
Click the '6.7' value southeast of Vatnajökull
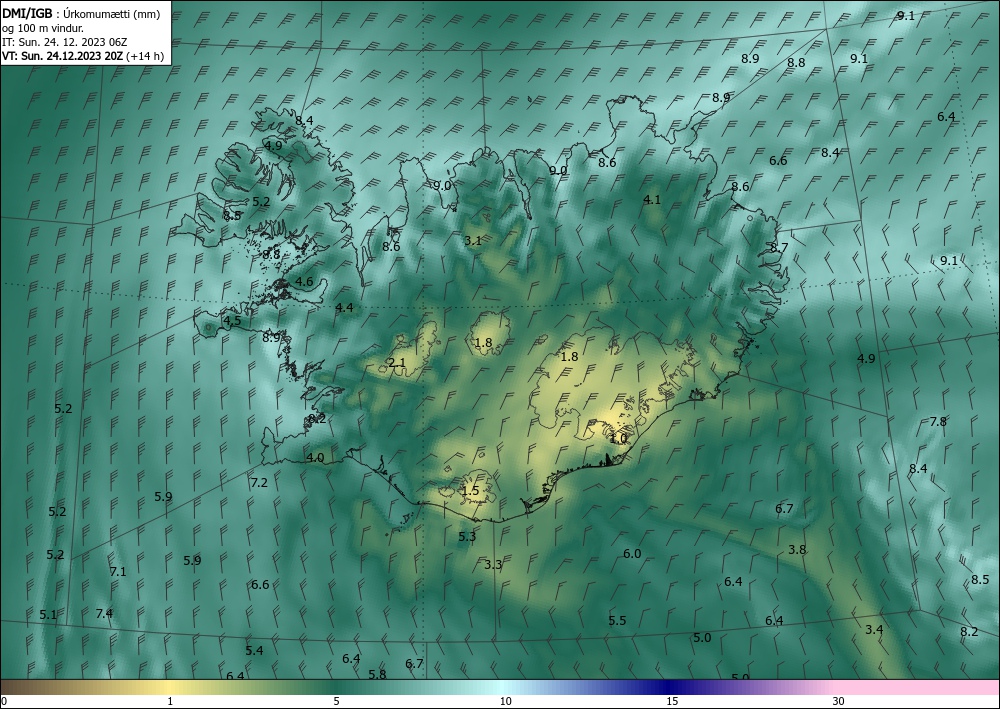click(784, 508)
